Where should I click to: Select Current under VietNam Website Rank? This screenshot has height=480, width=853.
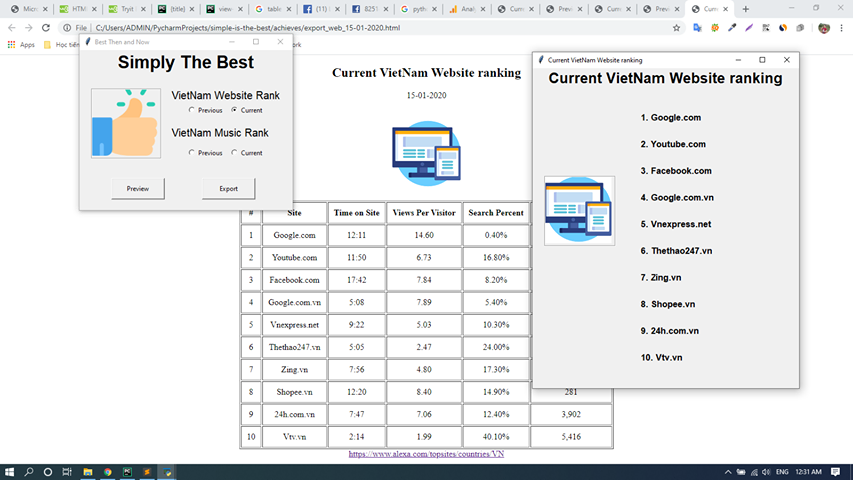pos(234,110)
